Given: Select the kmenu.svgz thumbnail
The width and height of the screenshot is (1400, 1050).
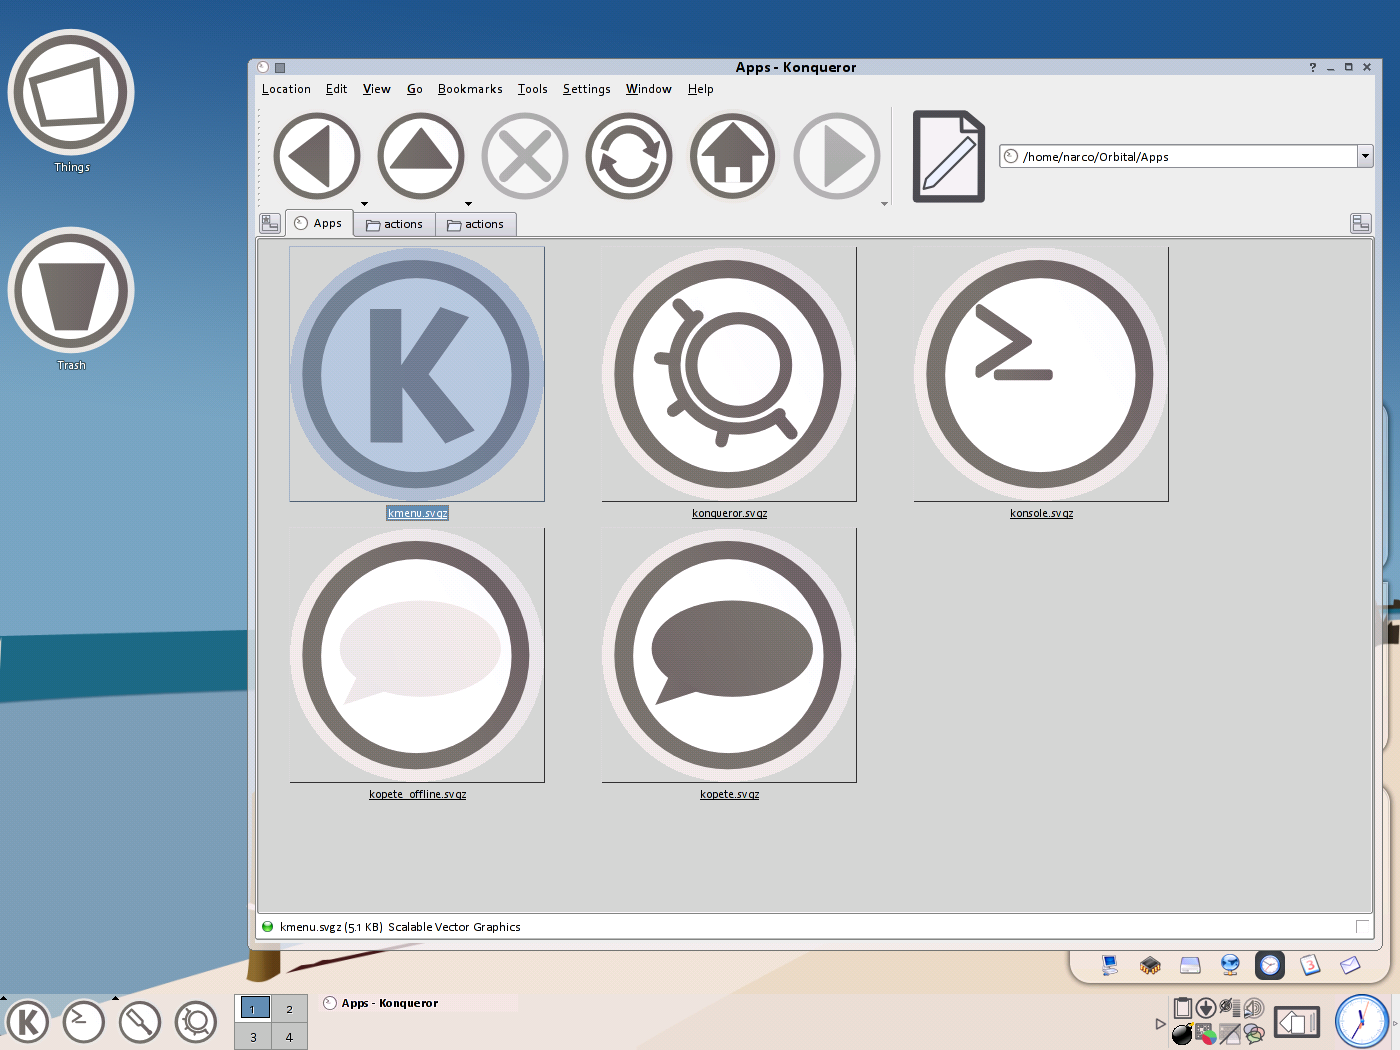Looking at the screenshot, I should coord(417,374).
